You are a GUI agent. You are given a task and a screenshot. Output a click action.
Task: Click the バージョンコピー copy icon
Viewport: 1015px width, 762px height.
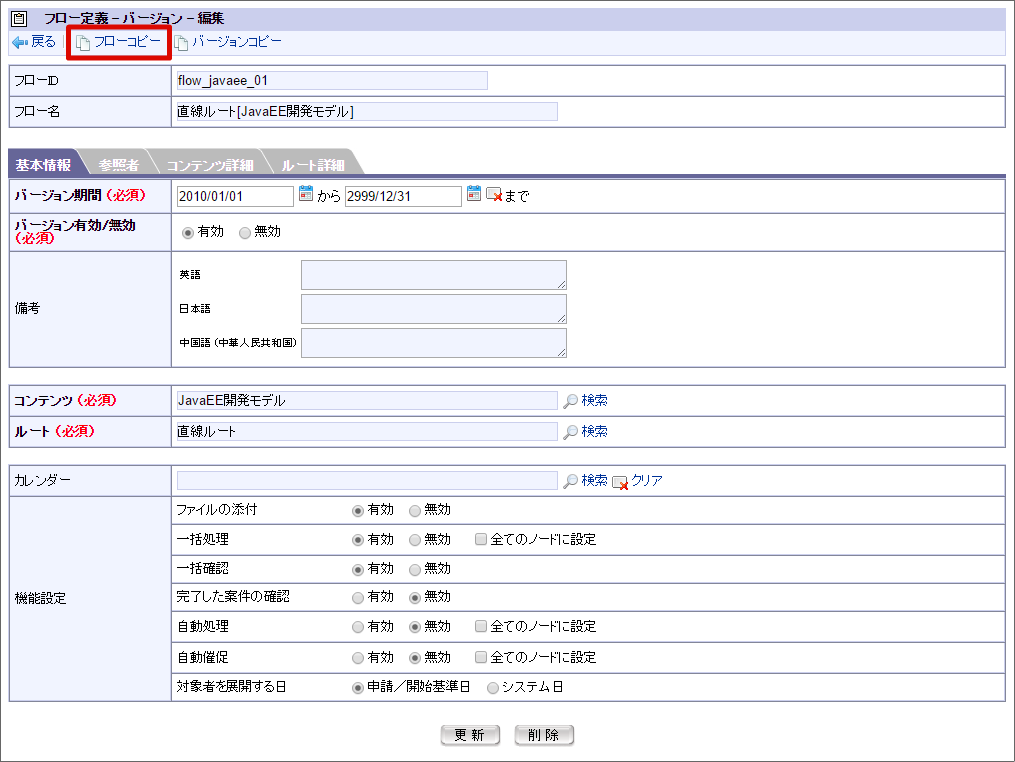(181, 43)
